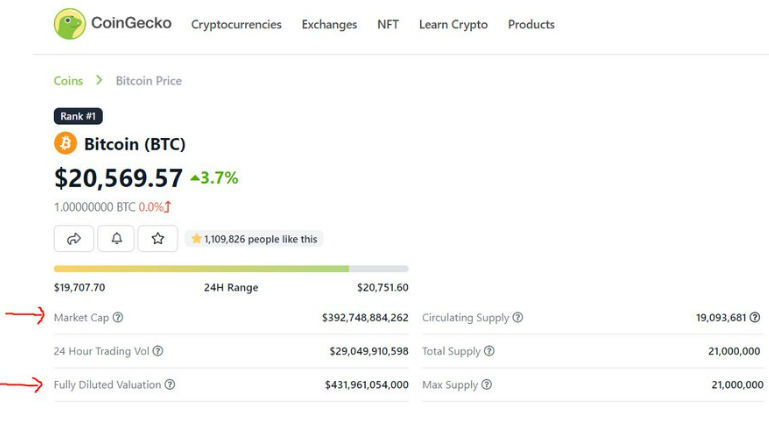The width and height of the screenshot is (769, 430).
Task: Open the Exchanges menu
Action: tap(329, 25)
